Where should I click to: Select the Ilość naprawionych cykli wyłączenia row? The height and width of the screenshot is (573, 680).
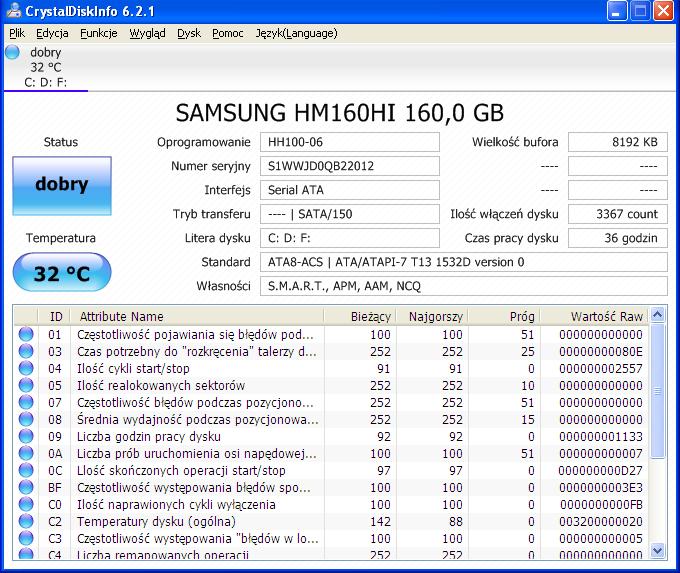tap(332, 504)
